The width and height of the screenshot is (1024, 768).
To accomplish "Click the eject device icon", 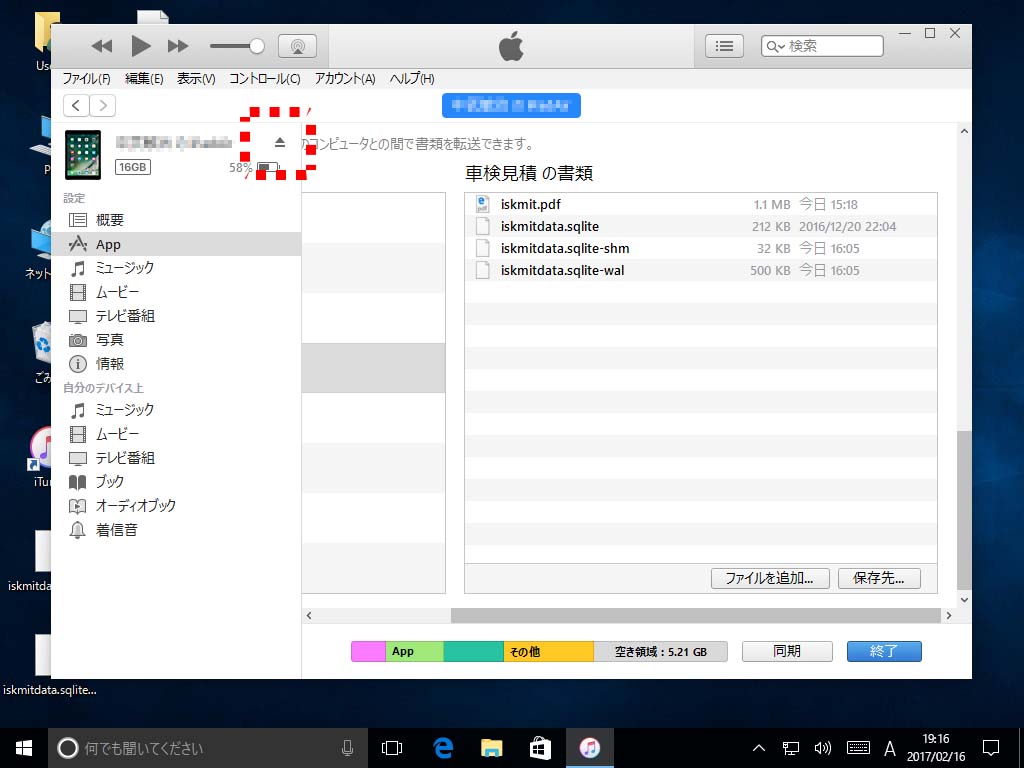I will pos(280,143).
